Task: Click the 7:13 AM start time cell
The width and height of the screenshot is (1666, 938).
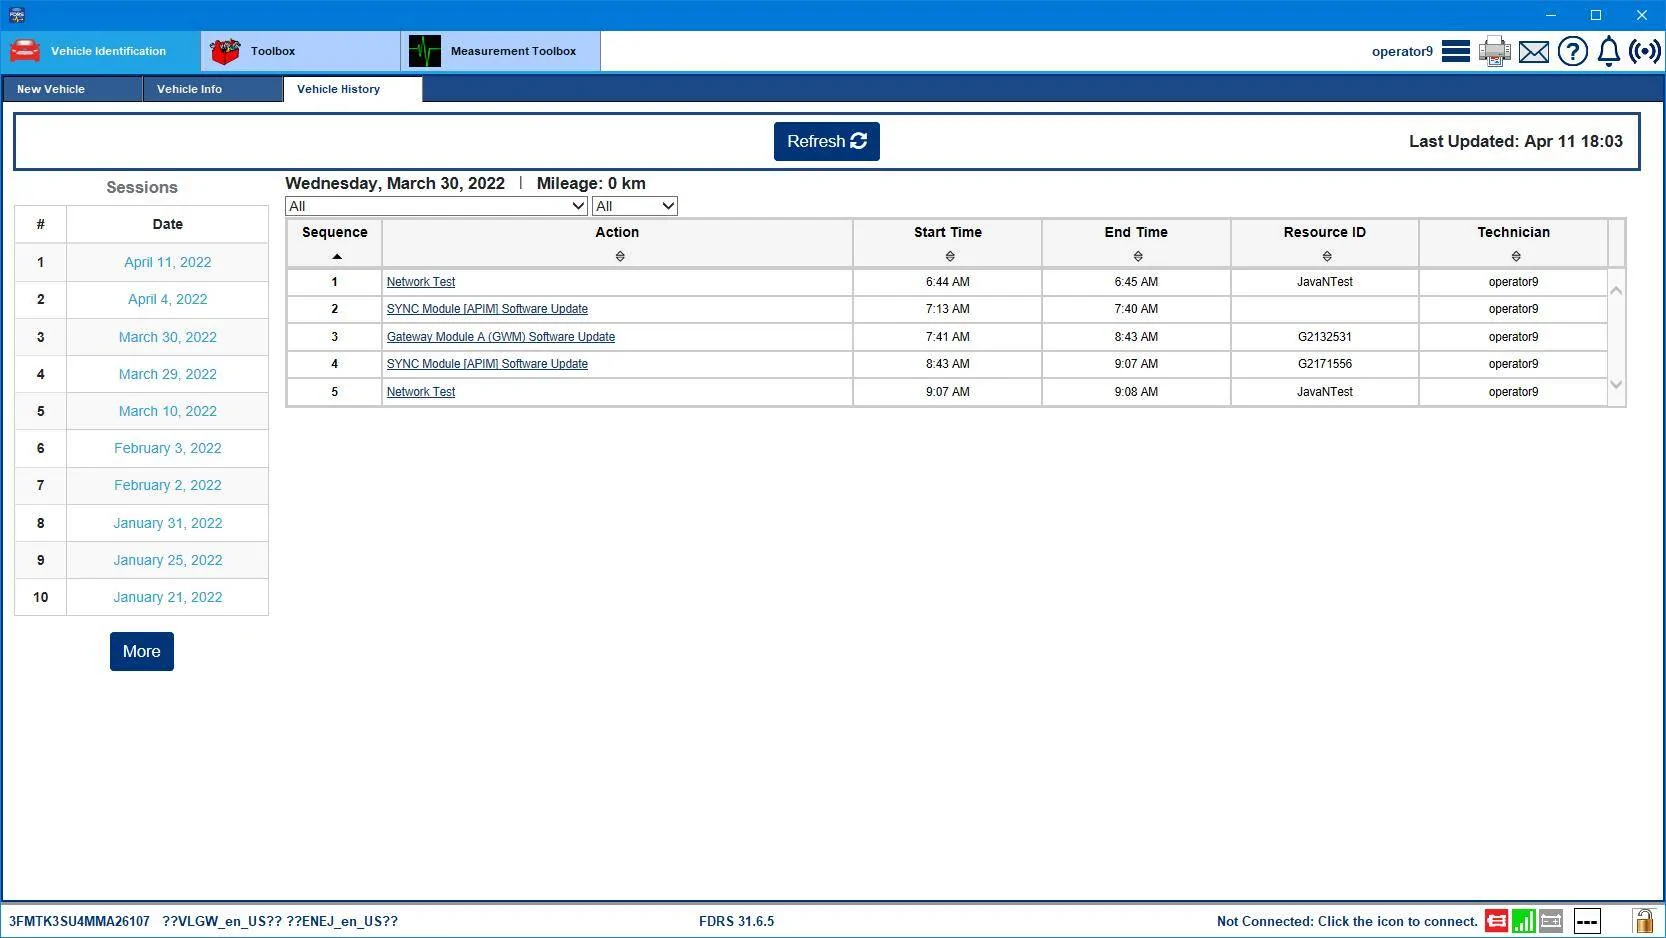Action: point(948,309)
